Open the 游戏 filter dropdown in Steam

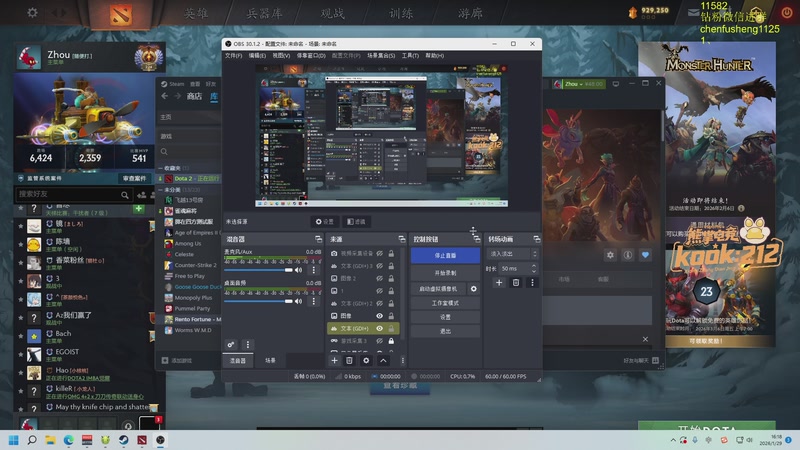coord(189,136)
